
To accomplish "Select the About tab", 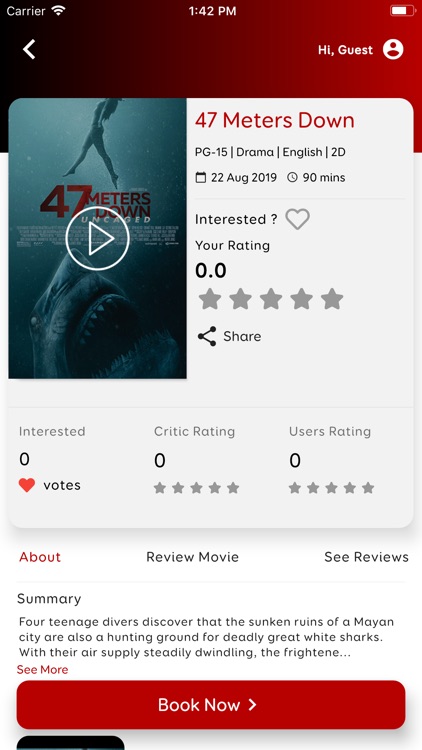I will (40, 557).
